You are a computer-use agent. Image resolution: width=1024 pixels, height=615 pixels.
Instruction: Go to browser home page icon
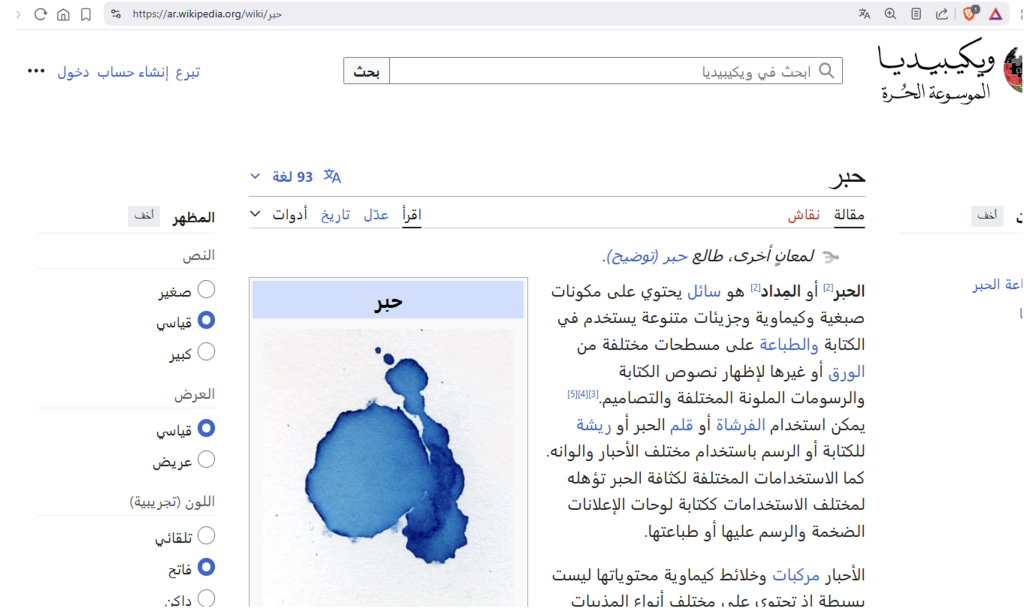63,14
